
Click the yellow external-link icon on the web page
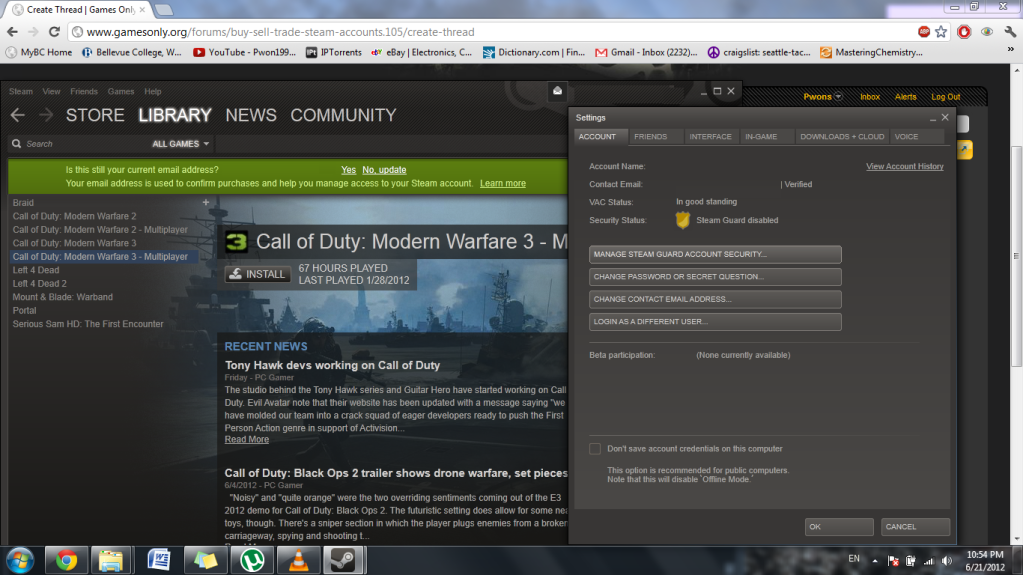tap(965, 149)
